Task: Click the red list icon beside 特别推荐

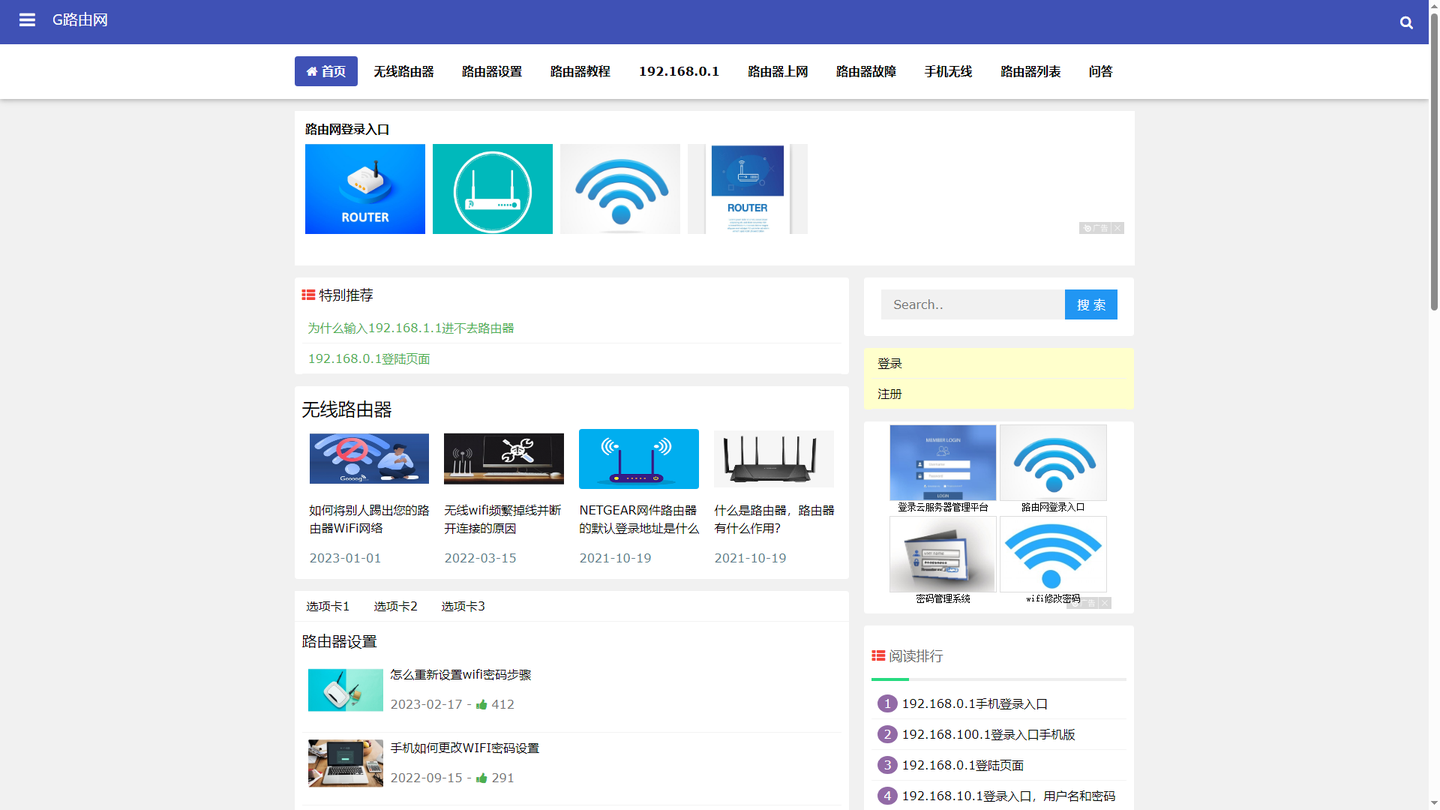Action: pyautogui.click(x=308, y=295)
